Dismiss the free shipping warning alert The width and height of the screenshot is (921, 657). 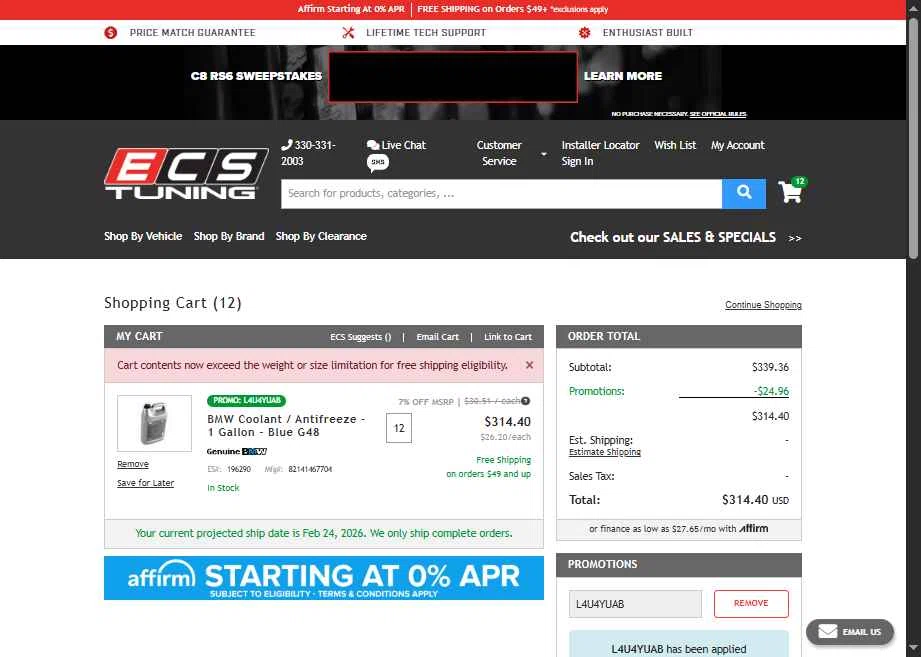pos(529,365)
